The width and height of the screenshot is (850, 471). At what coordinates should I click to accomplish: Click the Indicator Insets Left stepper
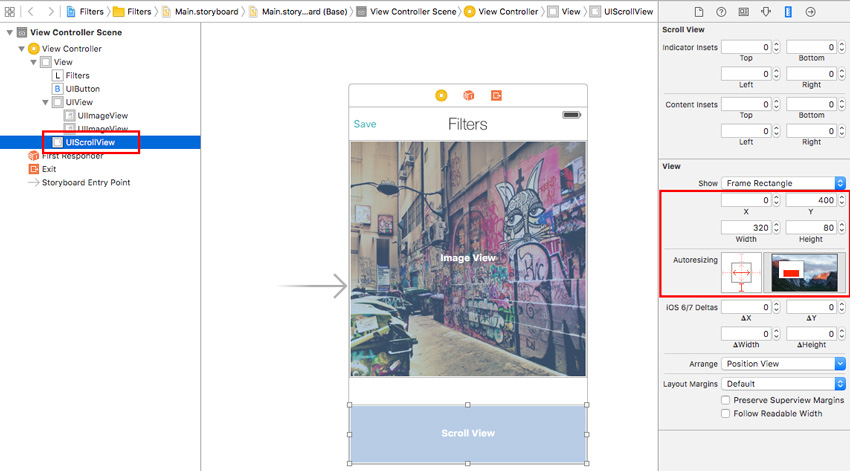(x=776, y=74)
